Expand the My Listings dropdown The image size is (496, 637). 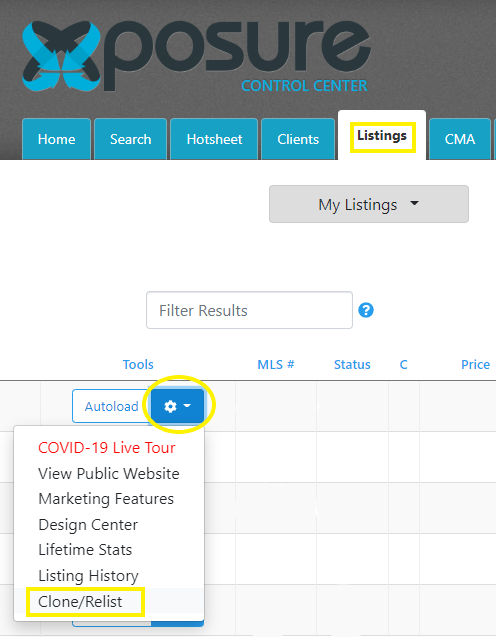click(369, 204)
